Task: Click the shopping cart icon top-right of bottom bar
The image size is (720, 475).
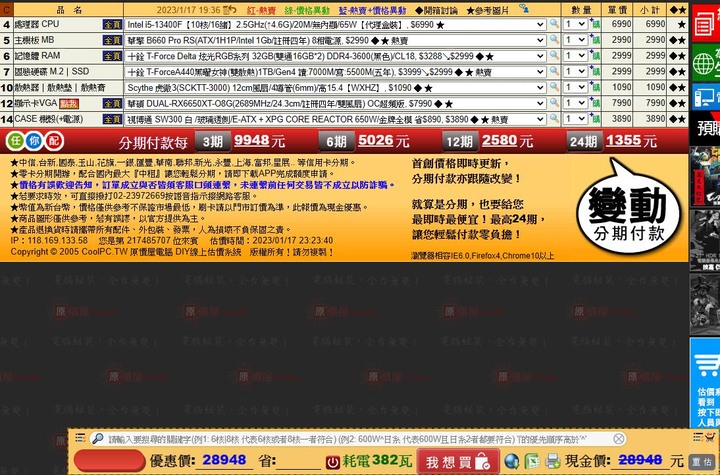Action: click(709, 437)
